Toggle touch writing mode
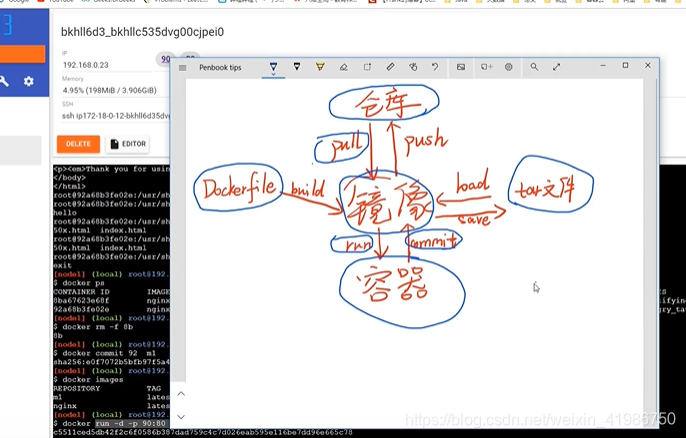 pos(413,67)
